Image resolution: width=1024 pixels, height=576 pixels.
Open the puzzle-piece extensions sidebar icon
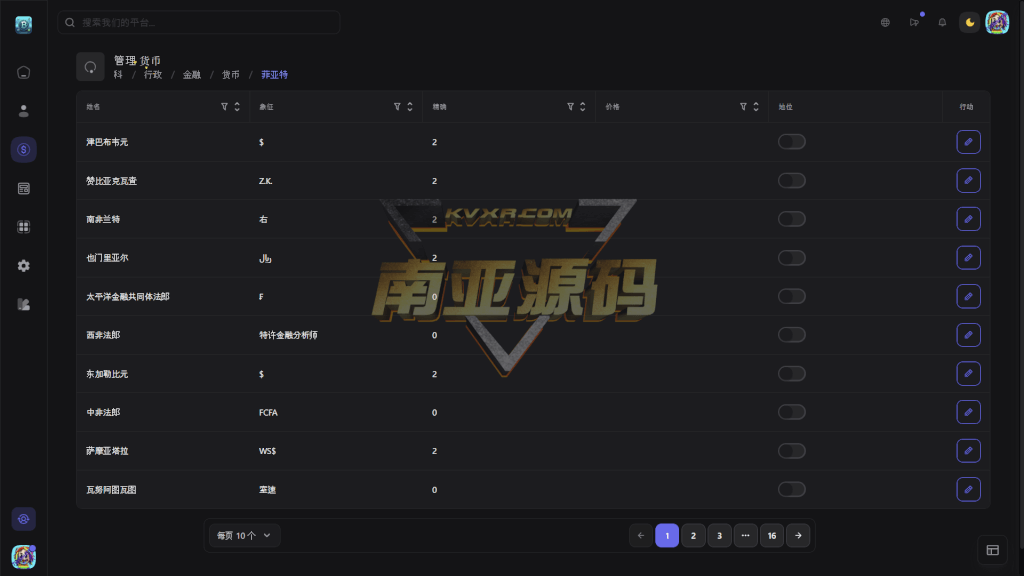pos(24,304)
